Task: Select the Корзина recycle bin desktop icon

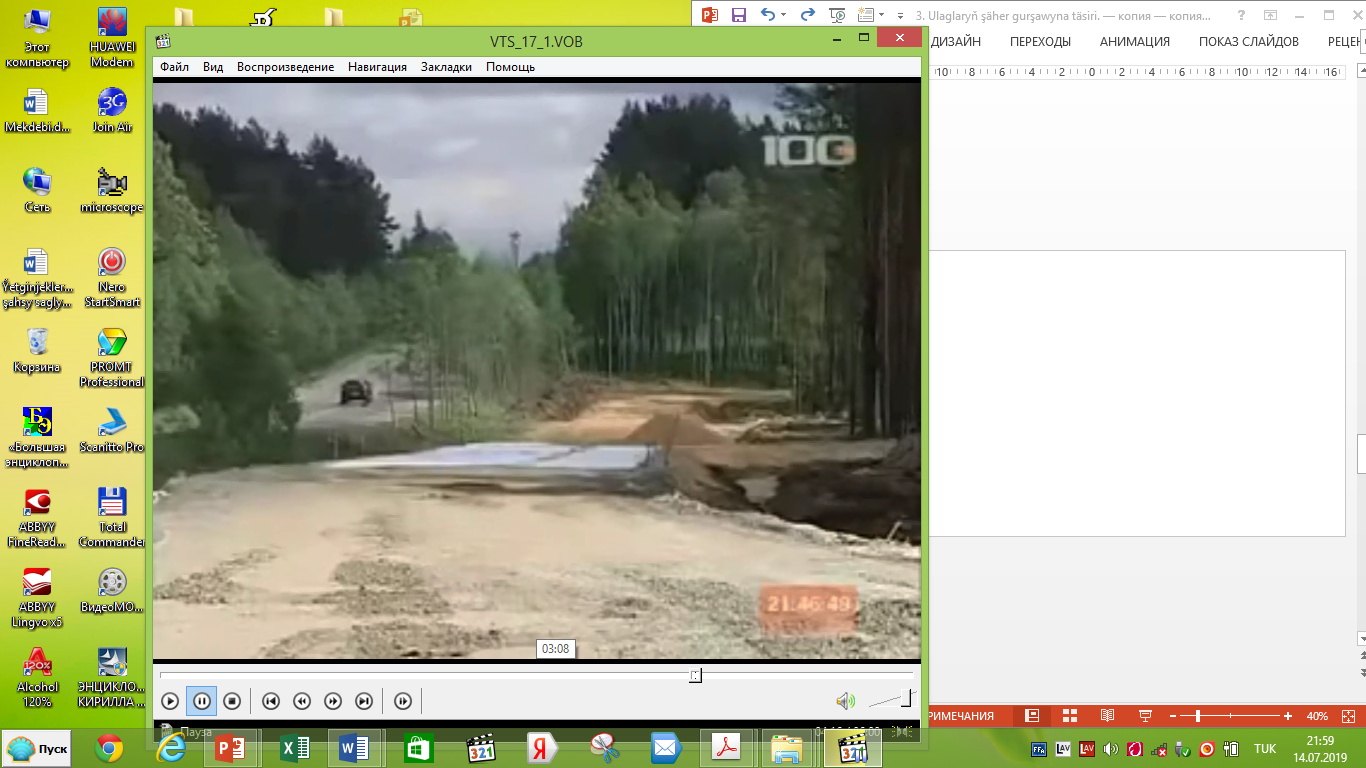Action: point(37,350)
